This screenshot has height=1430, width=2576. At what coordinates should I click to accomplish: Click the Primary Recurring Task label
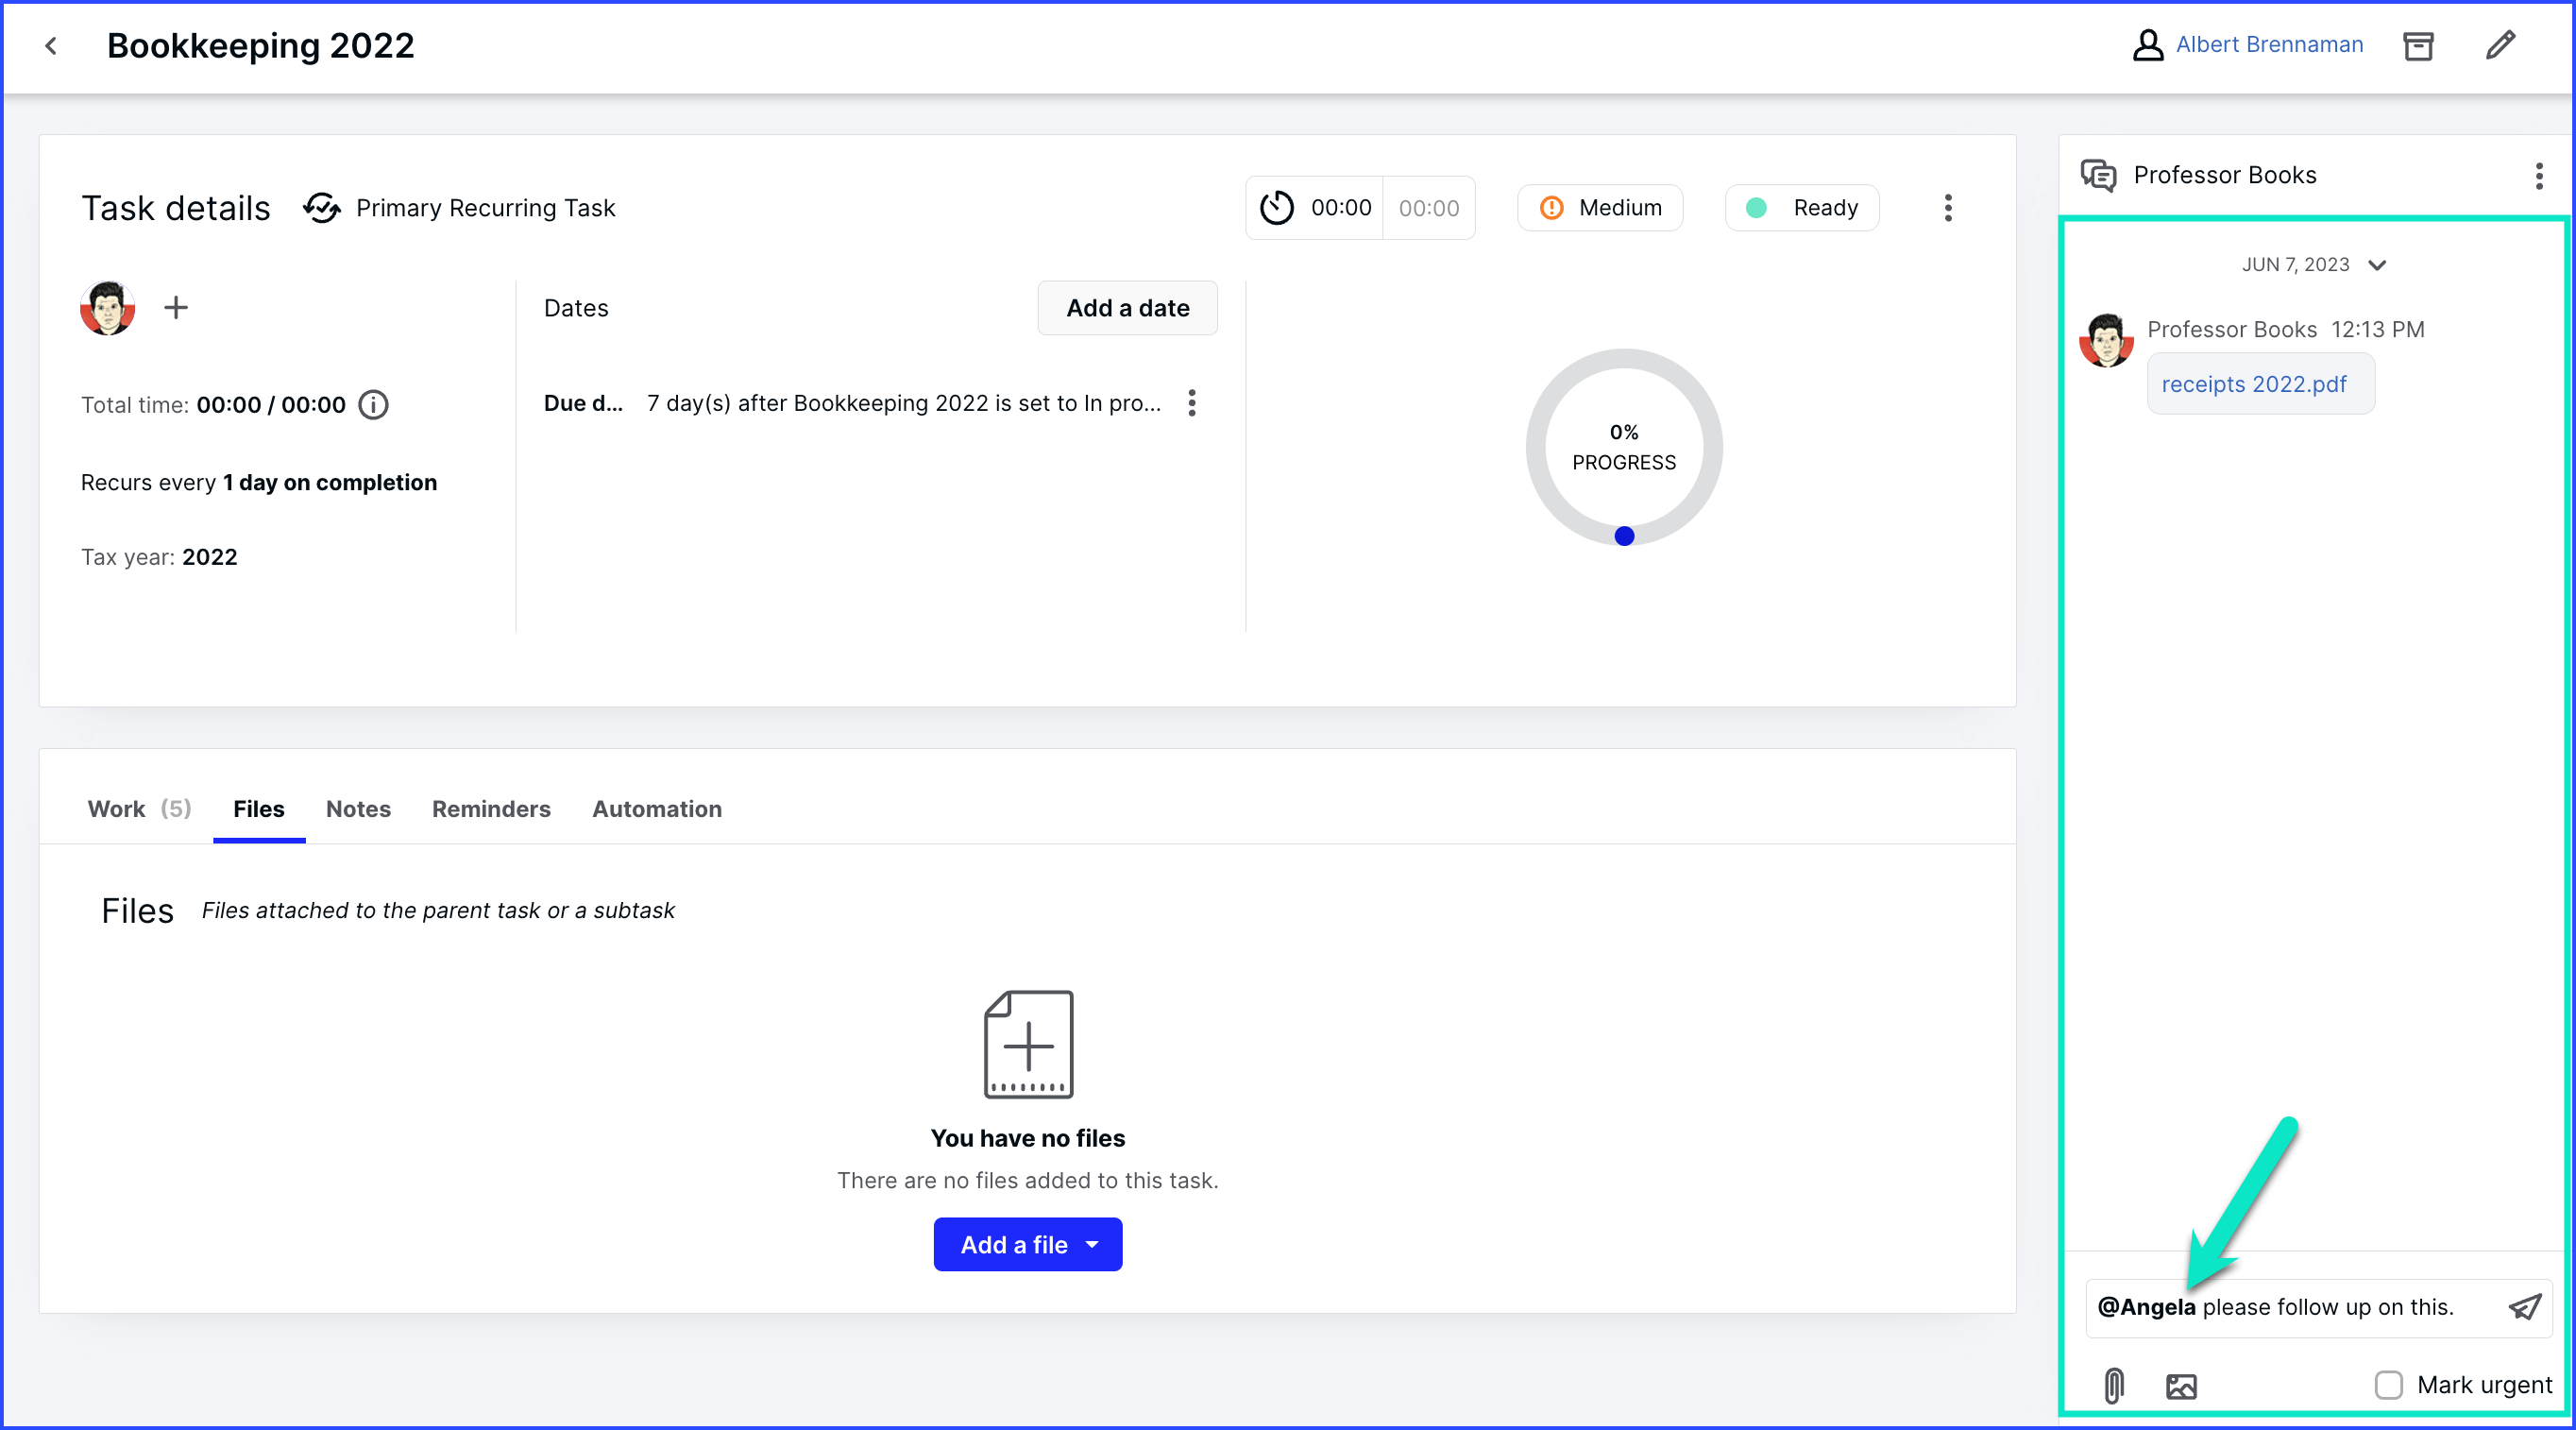coord(485,208)
